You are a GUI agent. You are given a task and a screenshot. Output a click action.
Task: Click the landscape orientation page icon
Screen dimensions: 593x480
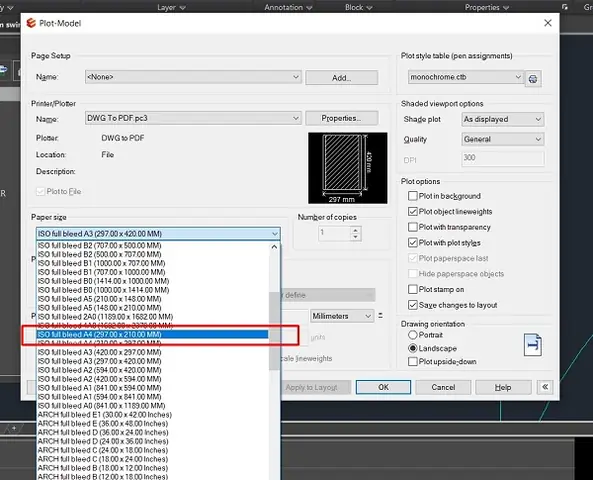533,345
